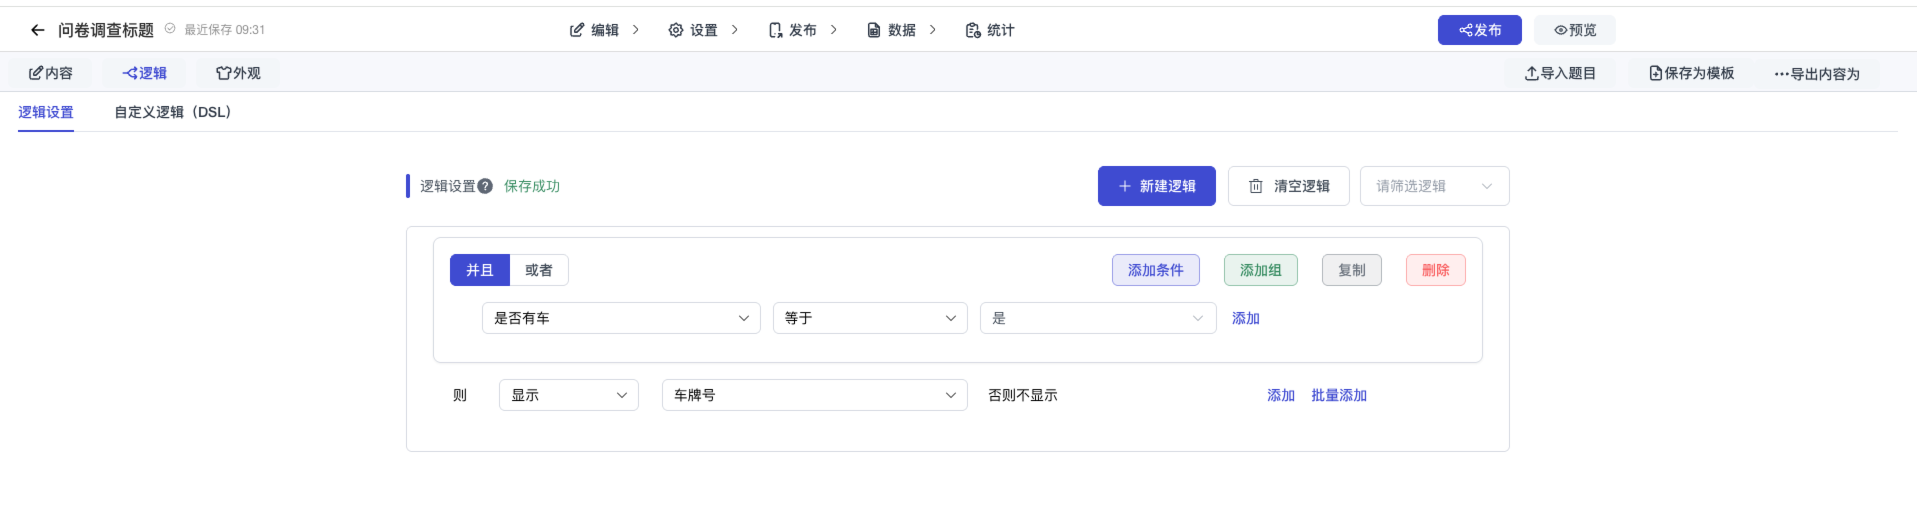Viewport: 1917px width, 514px height.
Task: Click 导出内容为
Action: click(x=1817, y=74)
